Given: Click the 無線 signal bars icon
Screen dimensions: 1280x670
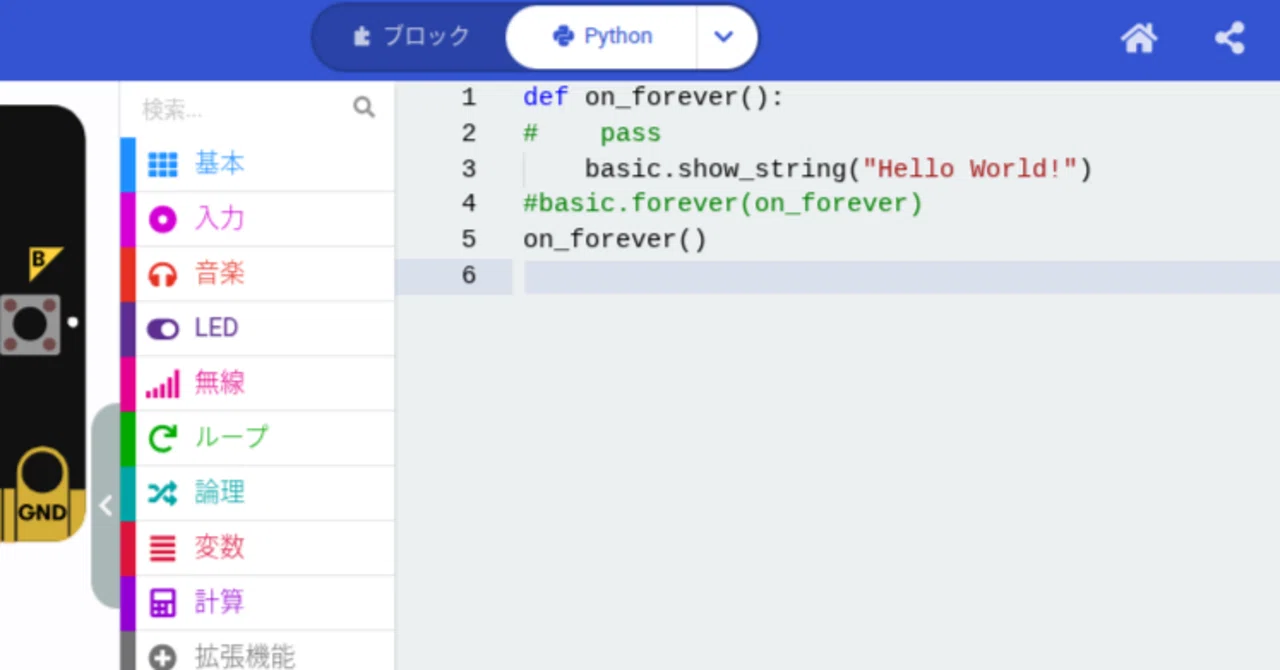Looking at the screenshot, I should [162, 384].
